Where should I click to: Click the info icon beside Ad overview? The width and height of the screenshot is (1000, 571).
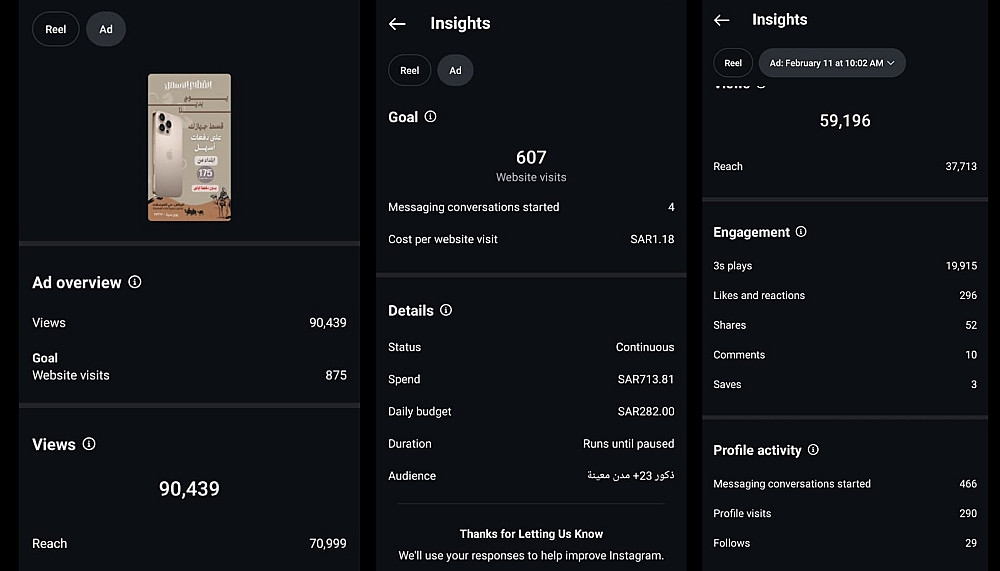(135, 282)
